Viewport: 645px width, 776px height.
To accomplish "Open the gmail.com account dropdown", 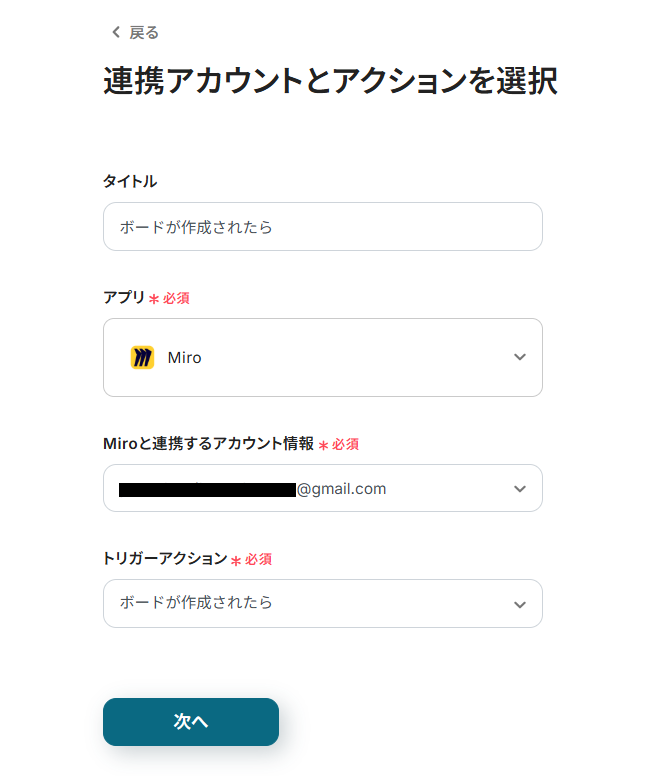I will [322, 489].
